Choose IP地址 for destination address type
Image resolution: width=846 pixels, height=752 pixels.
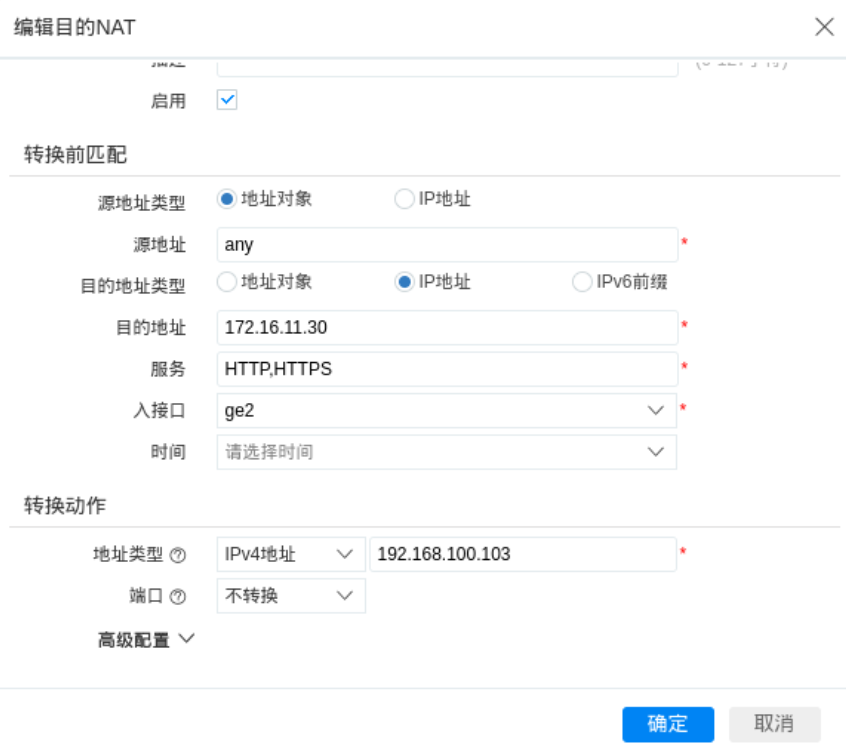point(404,282)
